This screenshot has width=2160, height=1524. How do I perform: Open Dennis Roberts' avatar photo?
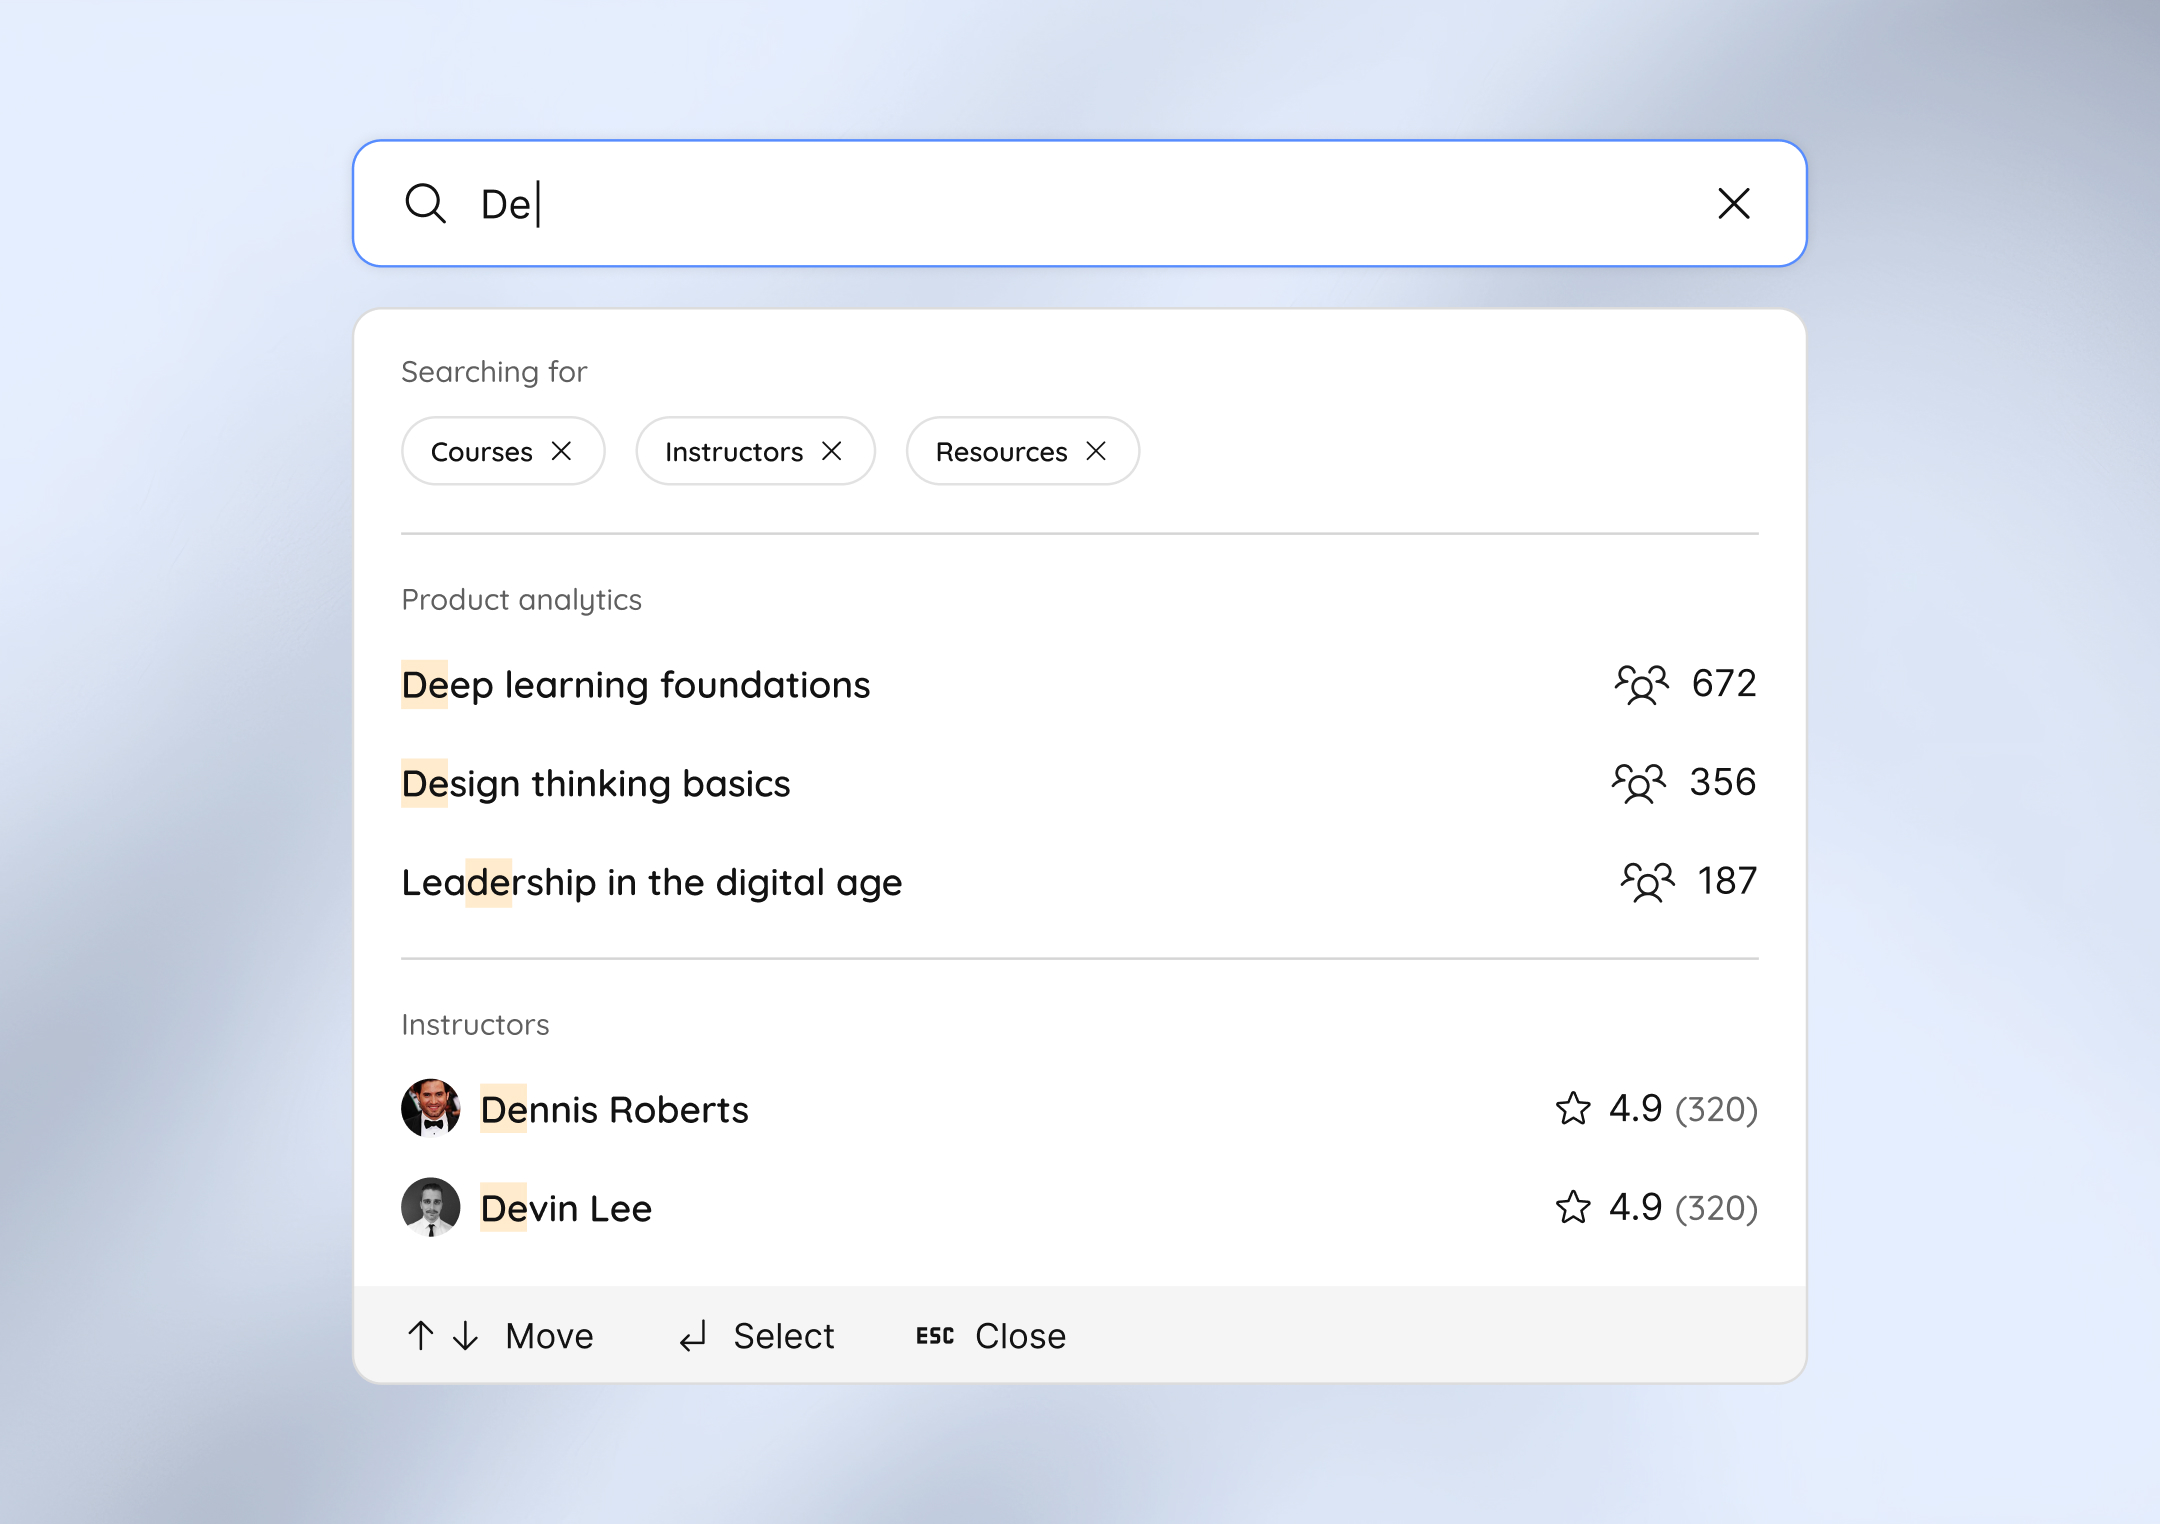point(431,1108)
